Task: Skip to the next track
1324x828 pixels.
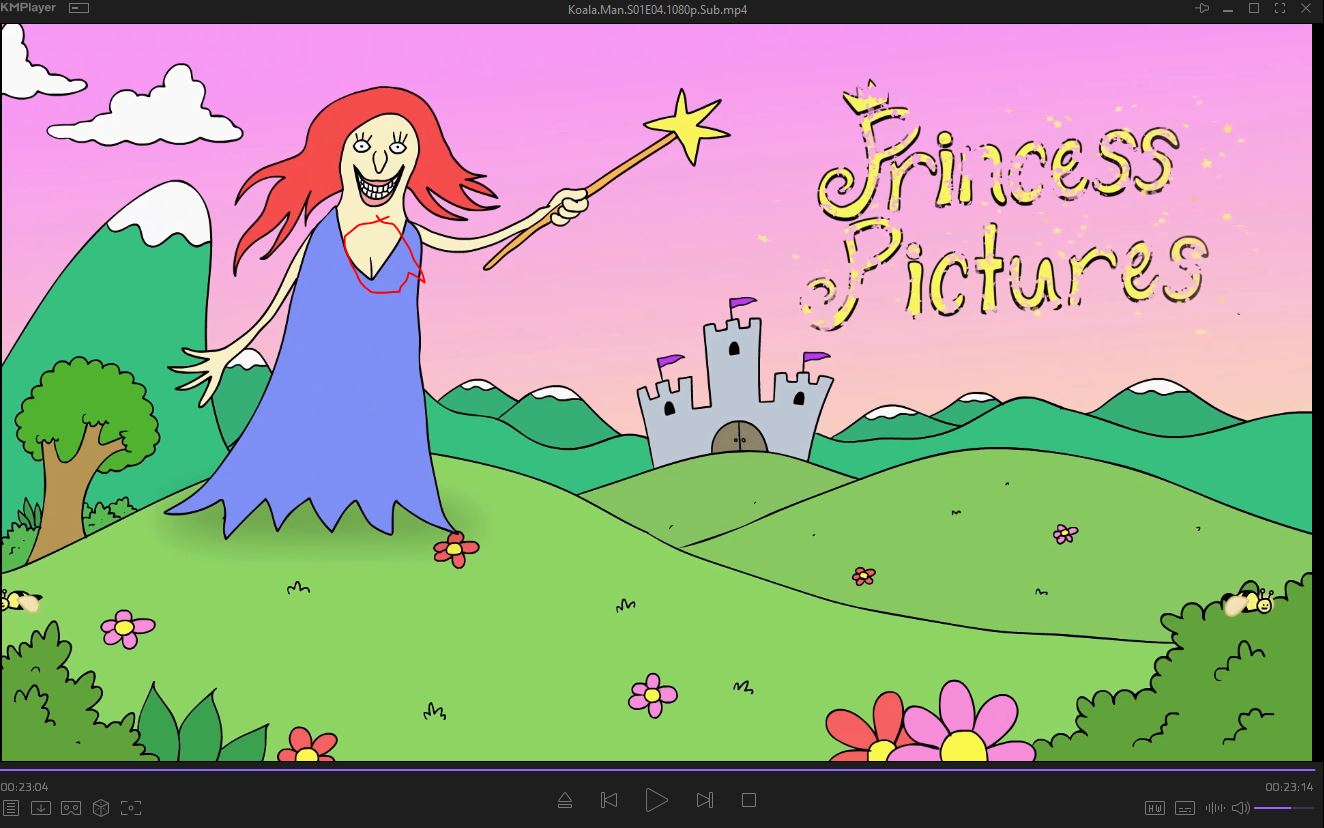Action: coord(705,800)
